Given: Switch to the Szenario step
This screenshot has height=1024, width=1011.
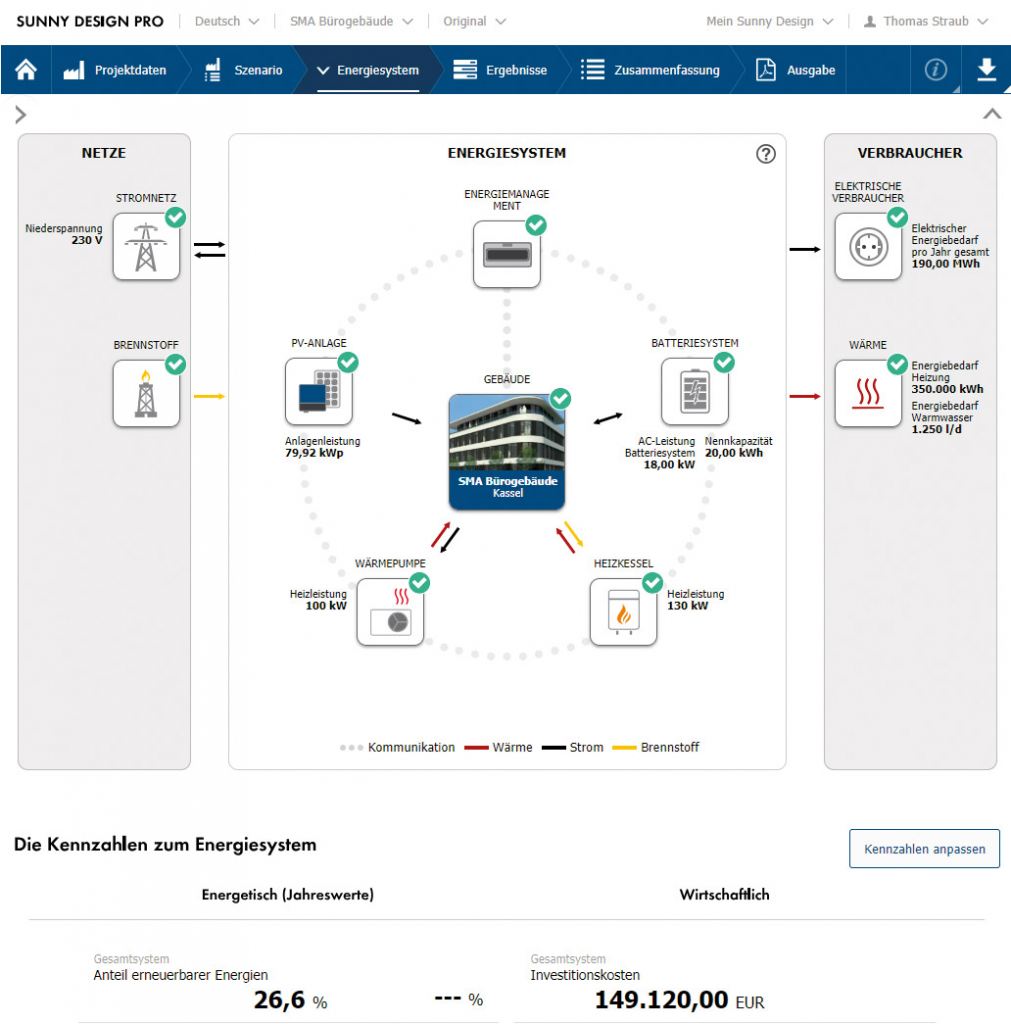Looking at the screenshot, I should click(x=258, y=70).
